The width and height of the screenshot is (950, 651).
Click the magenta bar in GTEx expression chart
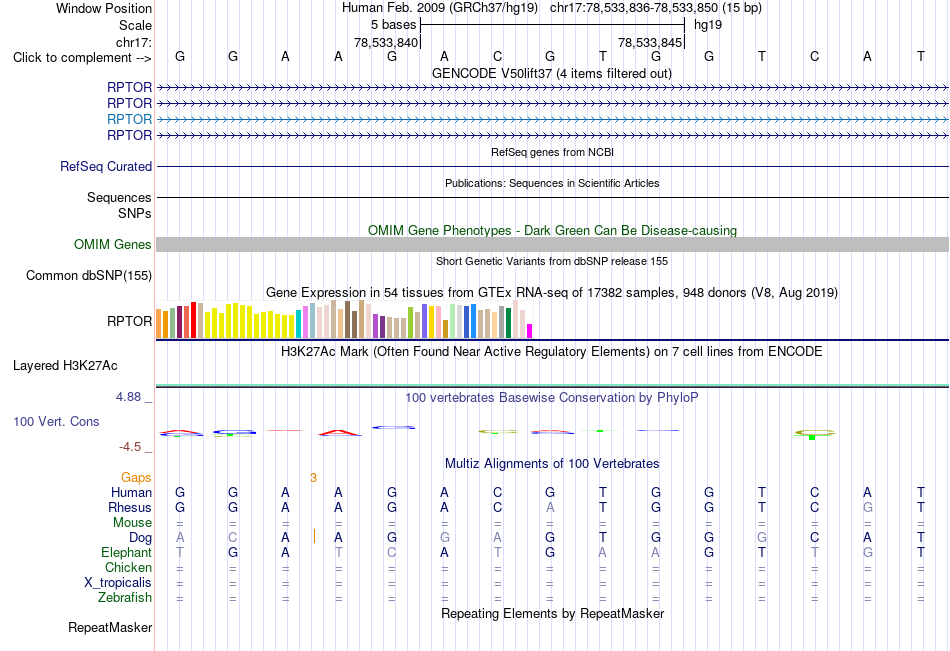pos(530,331)
